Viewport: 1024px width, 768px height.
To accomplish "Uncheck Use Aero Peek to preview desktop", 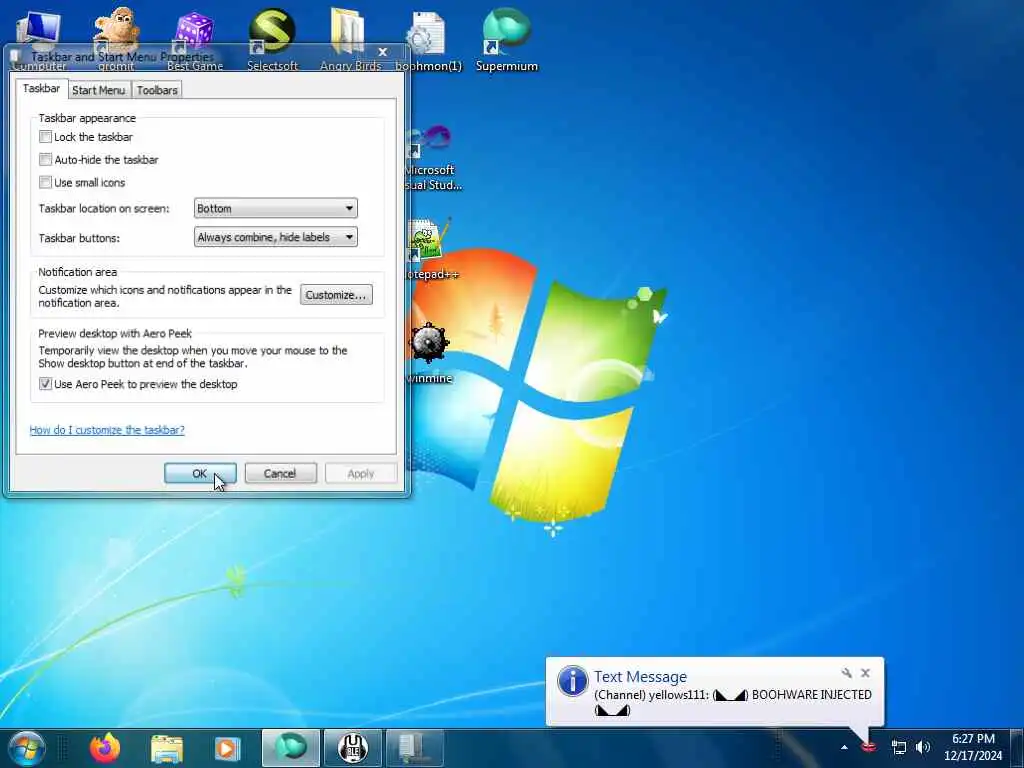I will [45, 384].
